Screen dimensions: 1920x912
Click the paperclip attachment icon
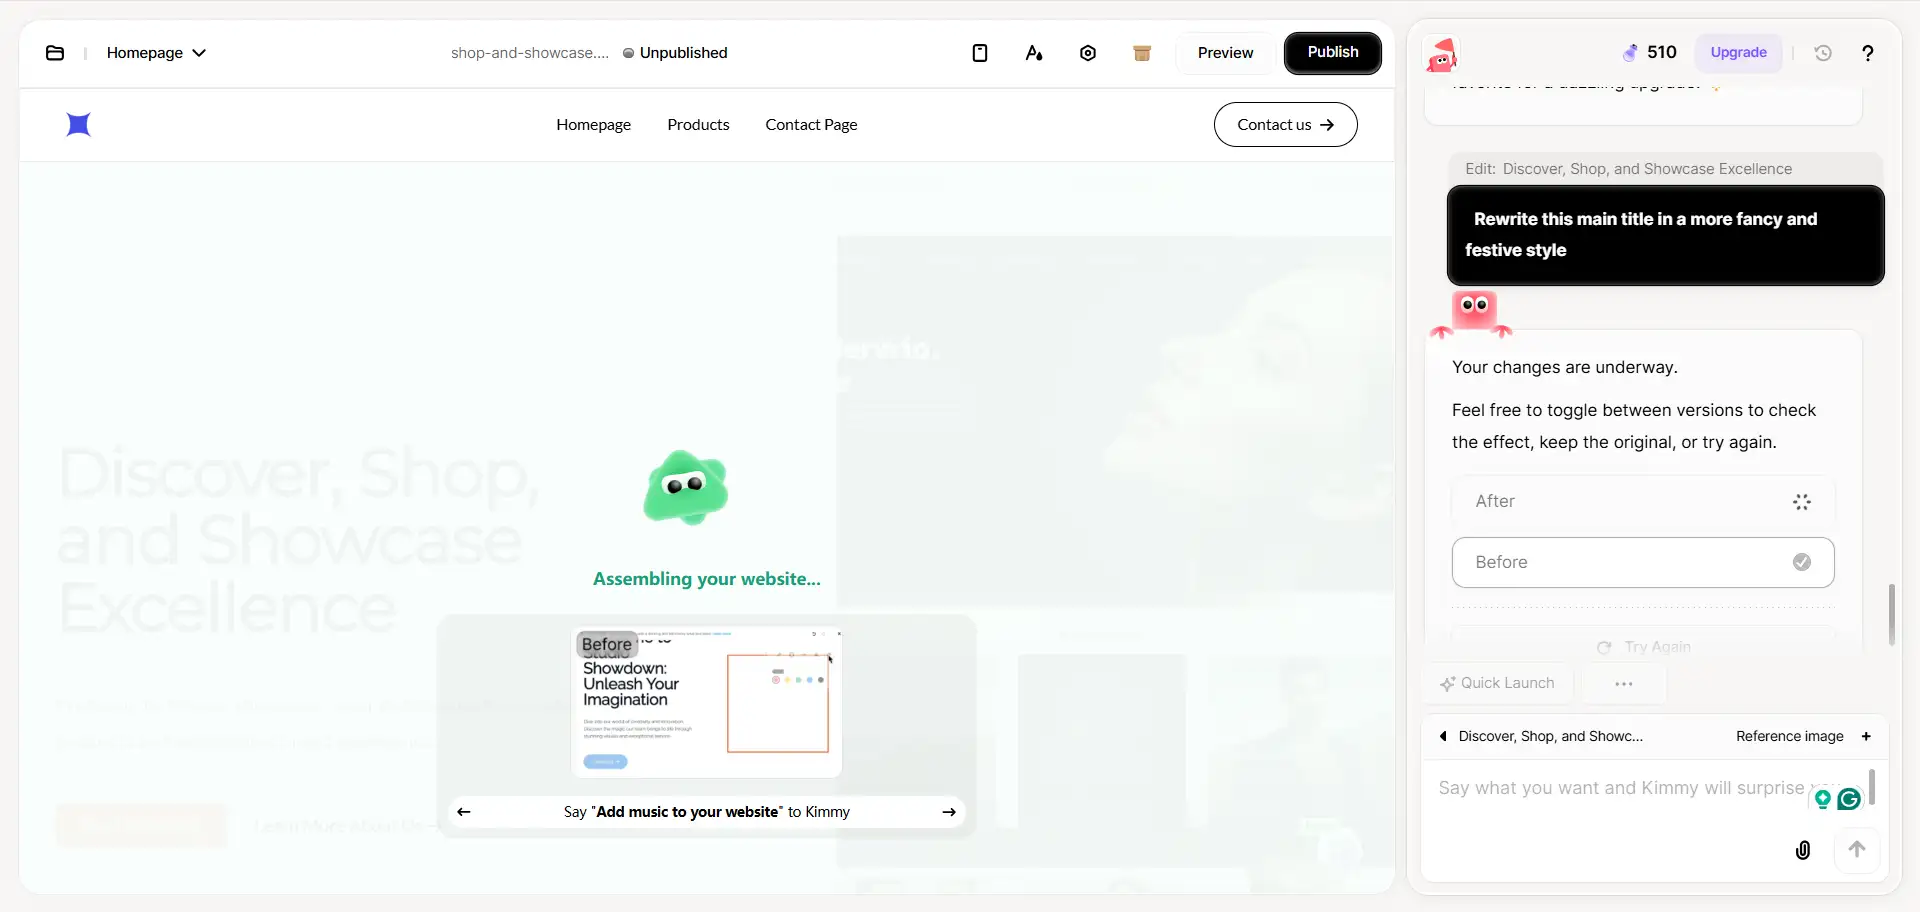[x=1802, y=850]
